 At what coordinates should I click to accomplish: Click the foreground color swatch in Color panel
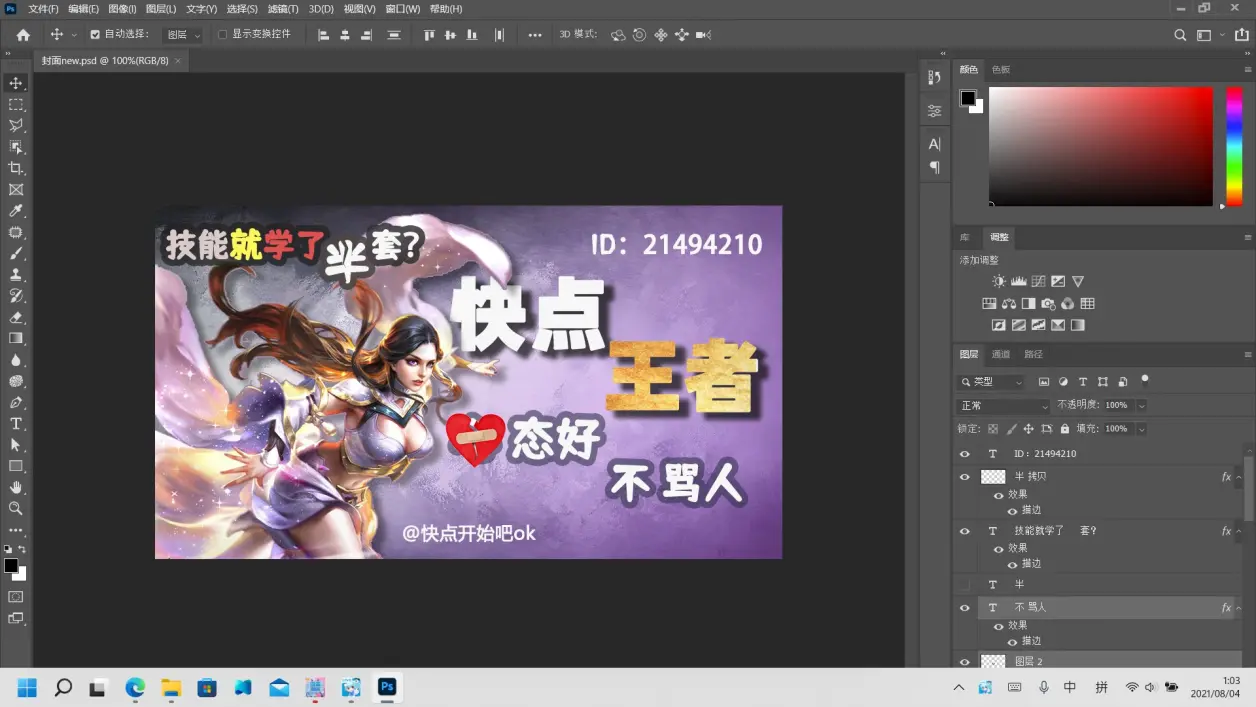pyautogui.click(x=967, y=98)
